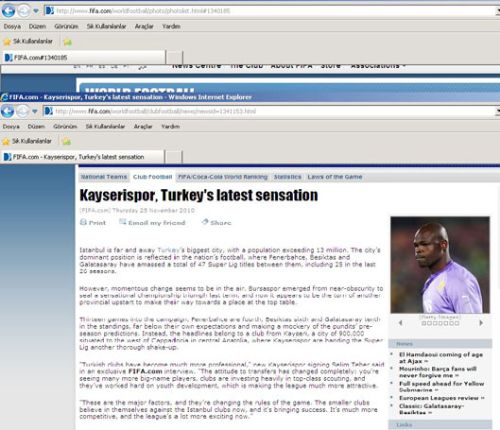Open the Statistics section tab
Screen dimensions: 500x430
click(x=288, y=177)
